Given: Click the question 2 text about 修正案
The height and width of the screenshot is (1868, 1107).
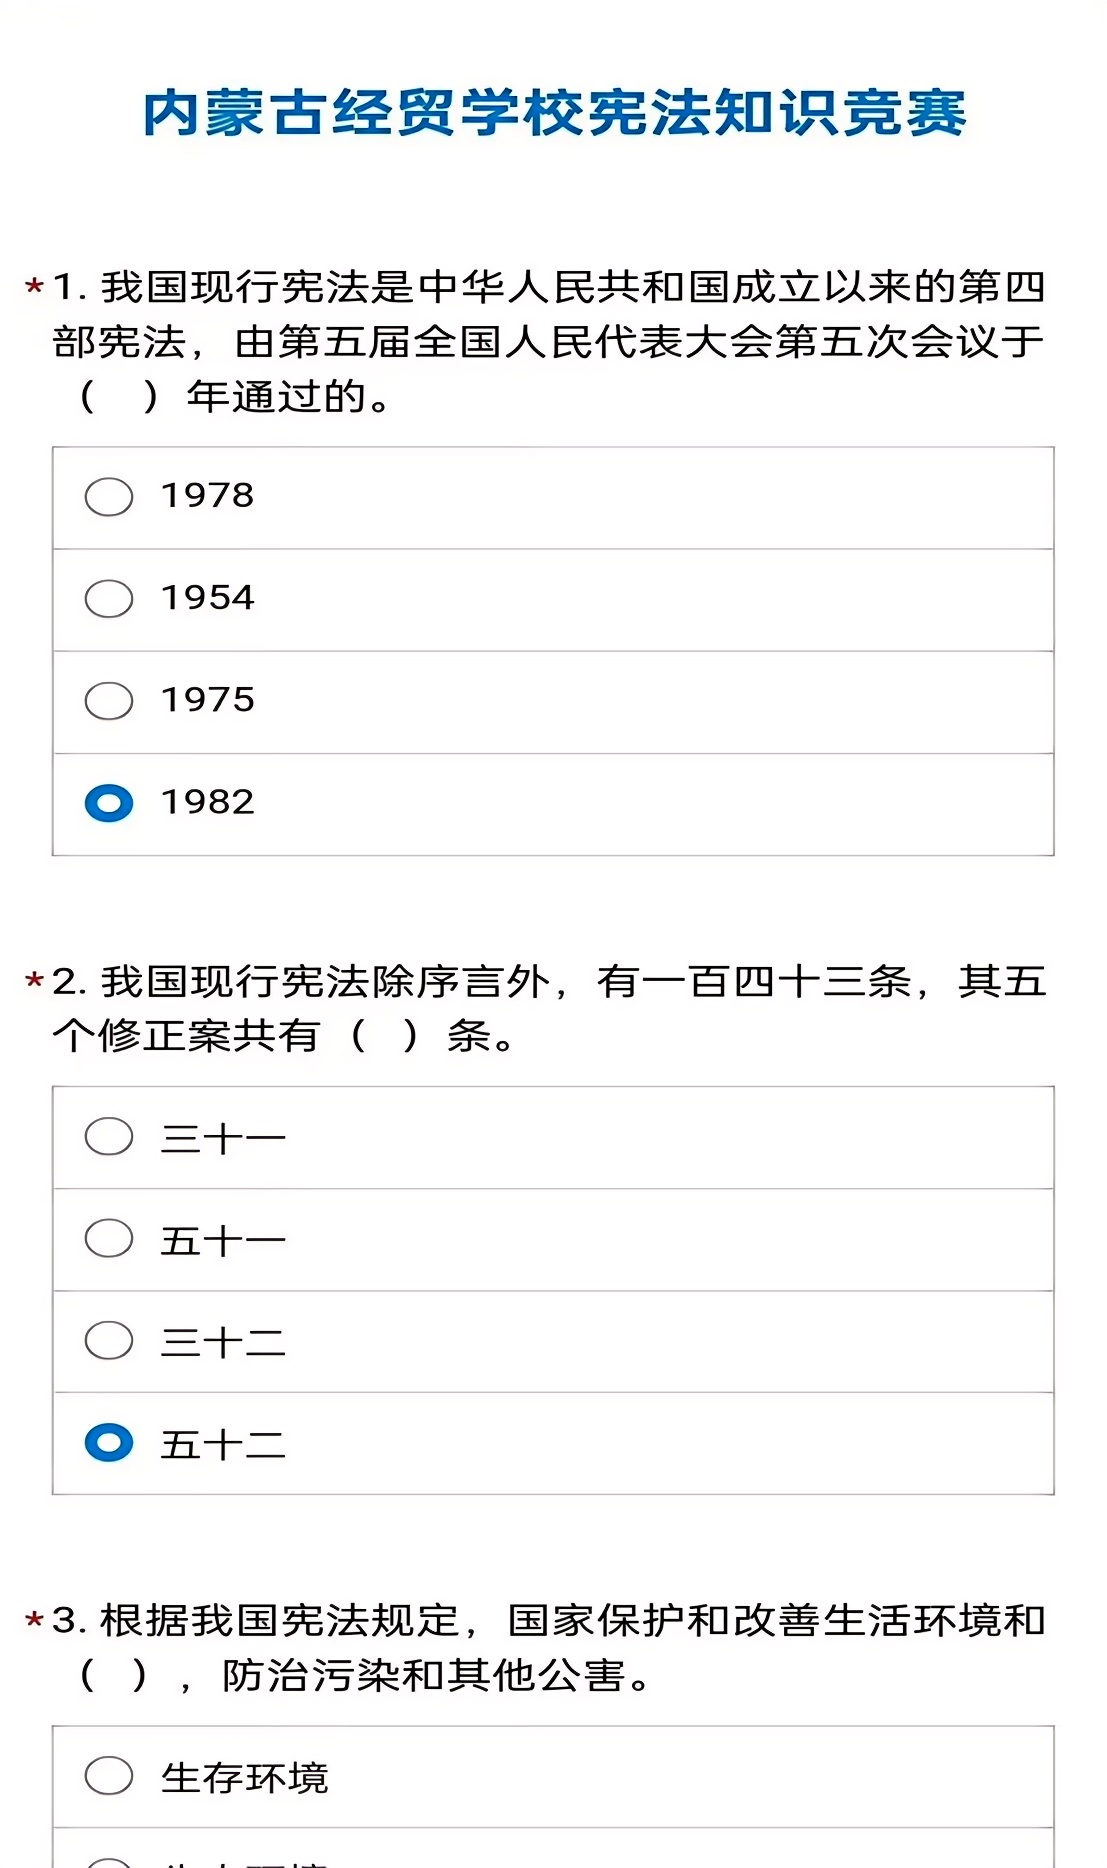Looking at the screenshot, I should [x=548, y=1008].
